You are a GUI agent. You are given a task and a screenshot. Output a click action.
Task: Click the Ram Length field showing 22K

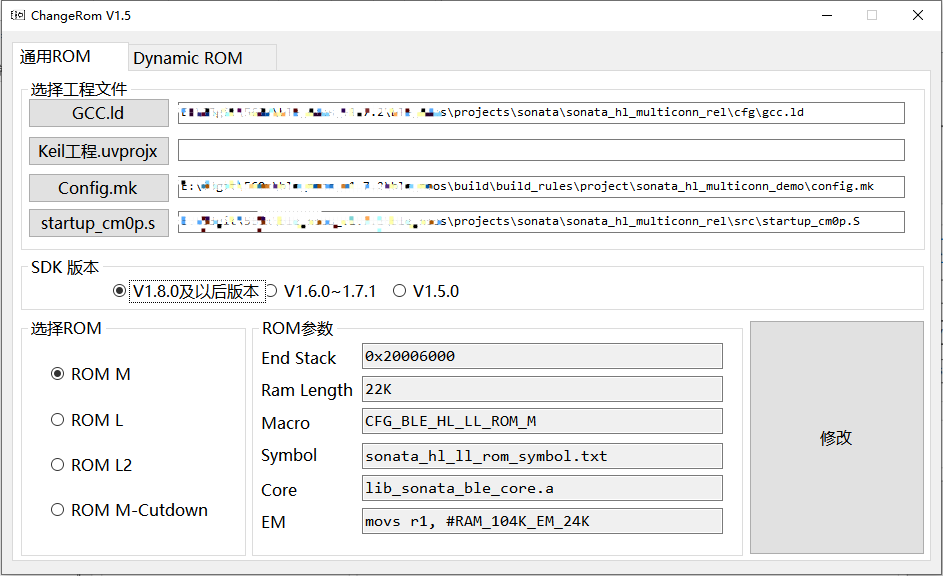[x=542, y=389]
